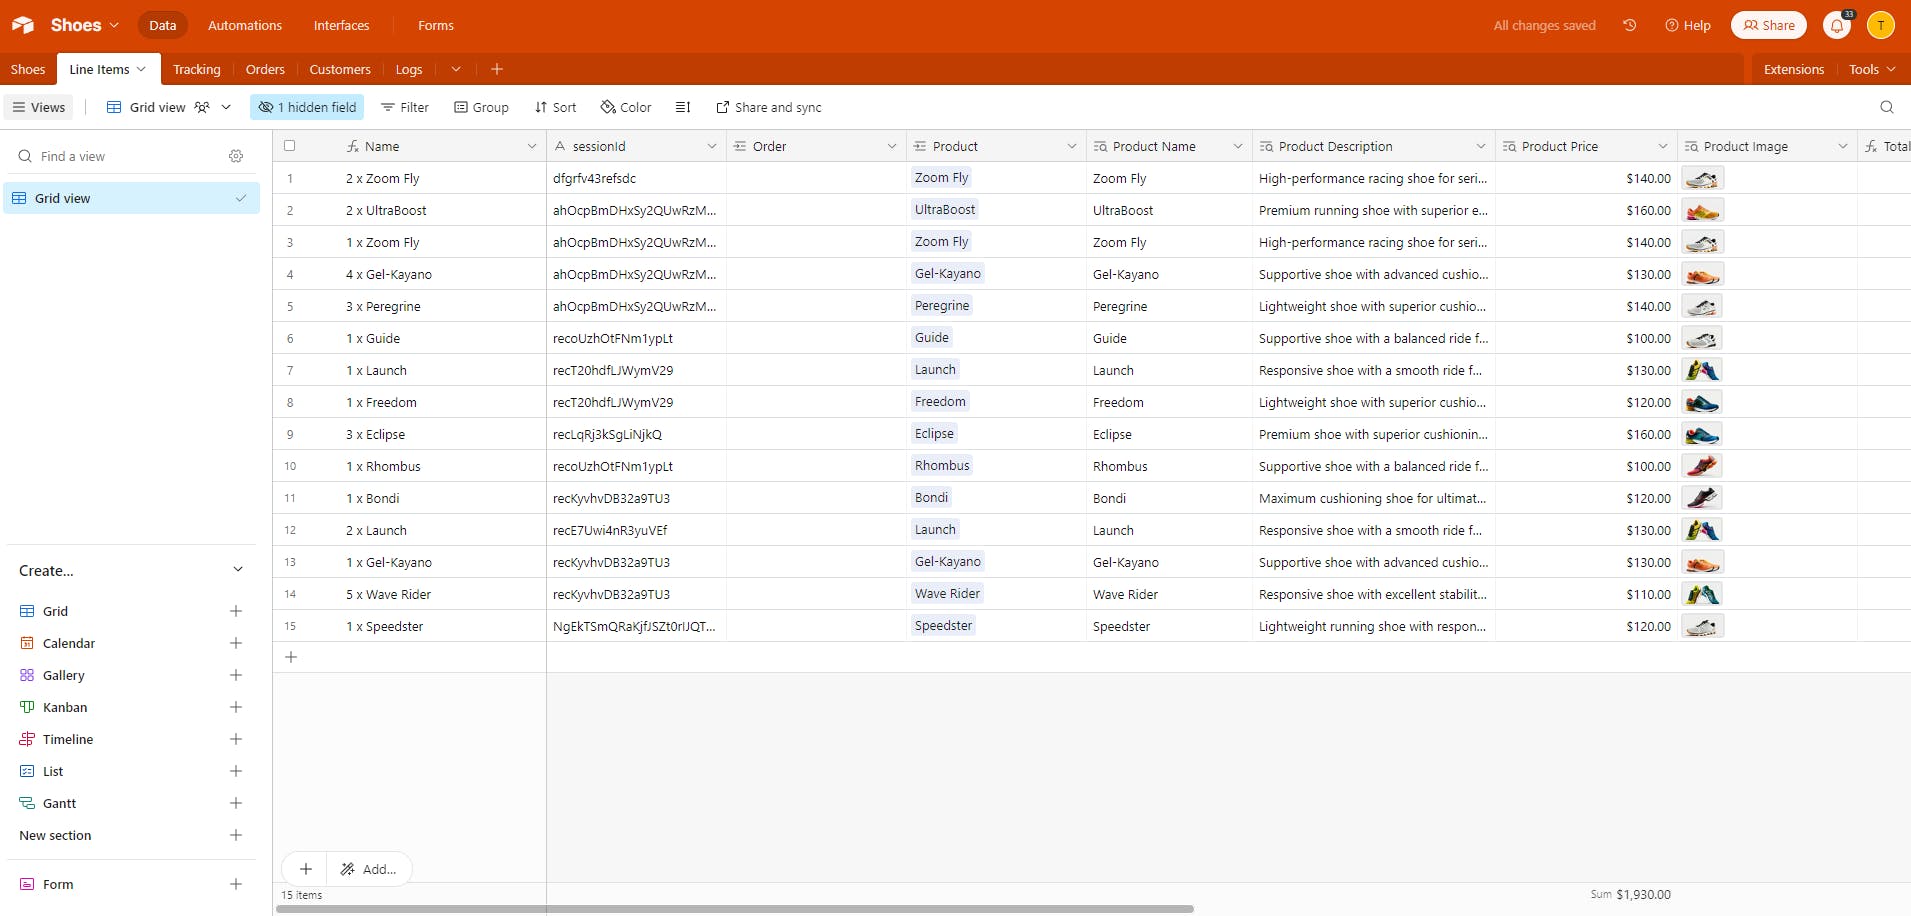Open the Orders table tab
The image size is (1911, 916).
(265, 69)
